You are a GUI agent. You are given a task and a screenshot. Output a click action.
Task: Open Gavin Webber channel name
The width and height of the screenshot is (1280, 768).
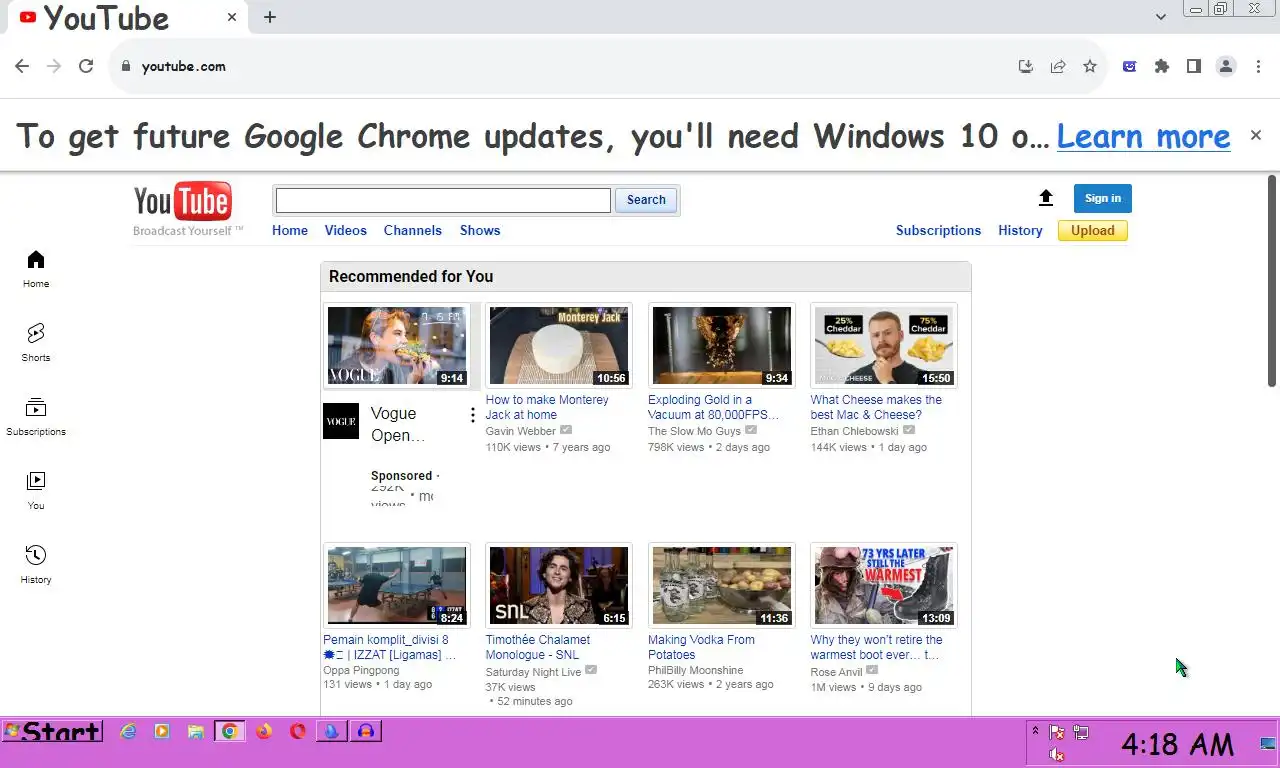pyautogui.click(x=521, y=431)
